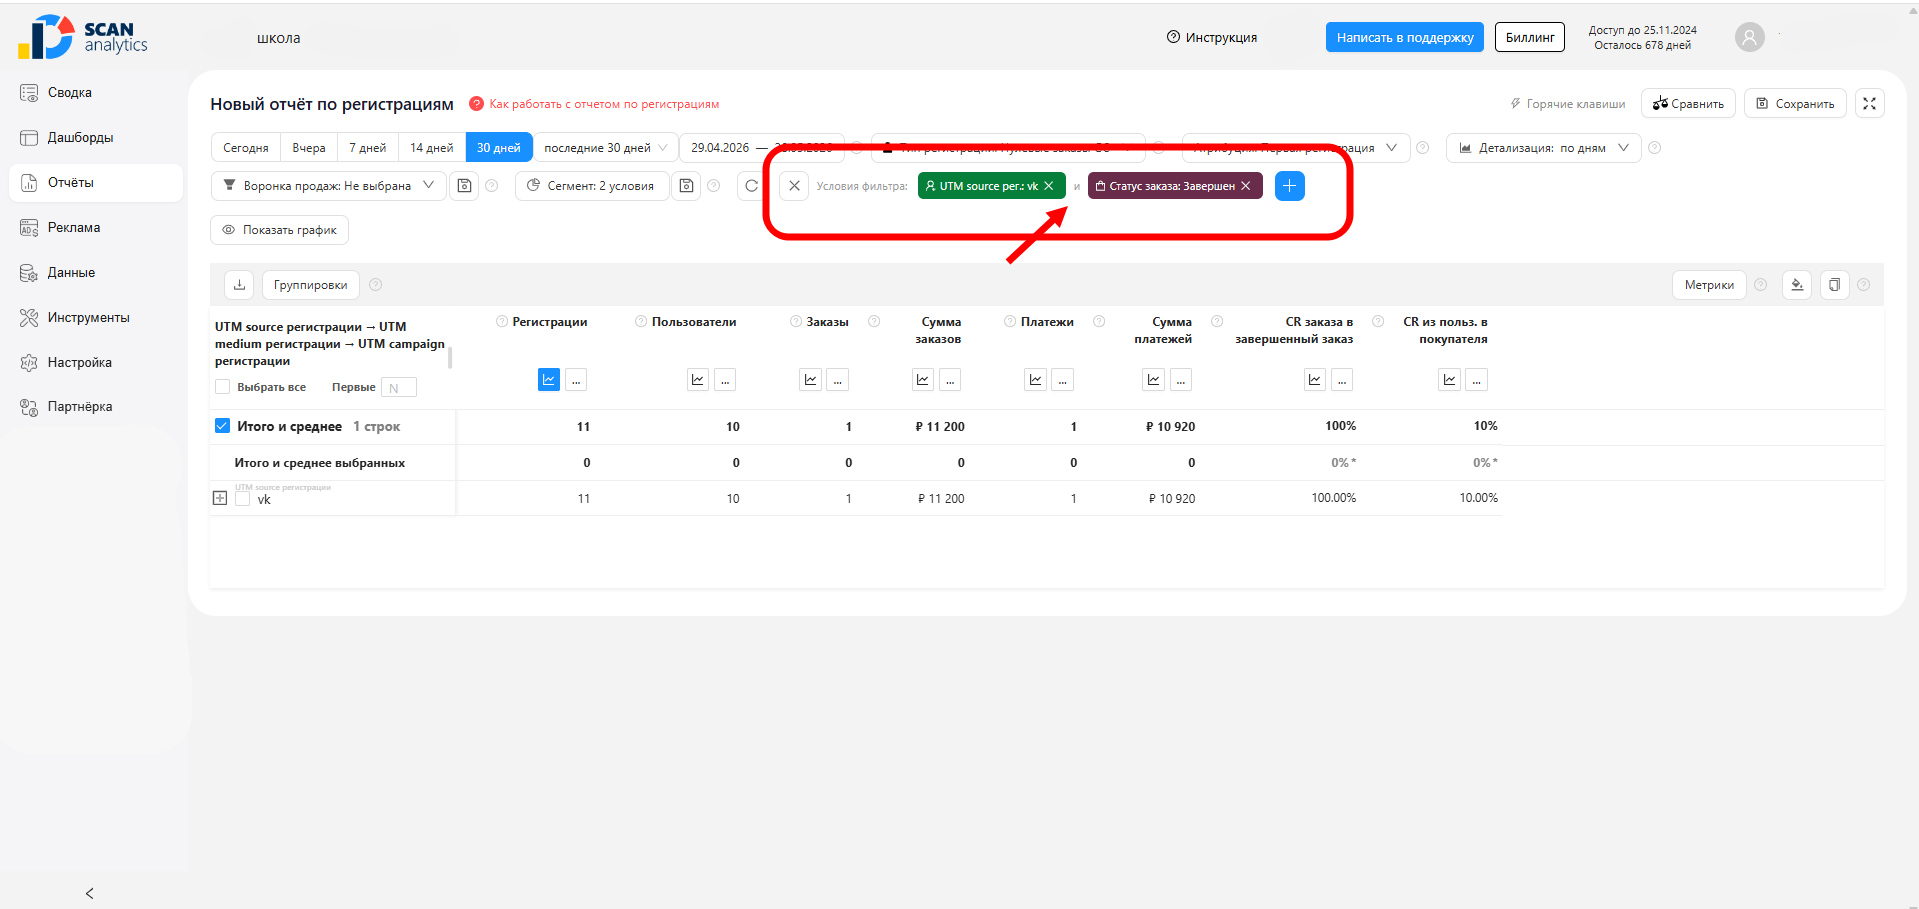Click the download icon left of Группировки
This screenshot has height=909, width=1919.
[x=239, y=285]
